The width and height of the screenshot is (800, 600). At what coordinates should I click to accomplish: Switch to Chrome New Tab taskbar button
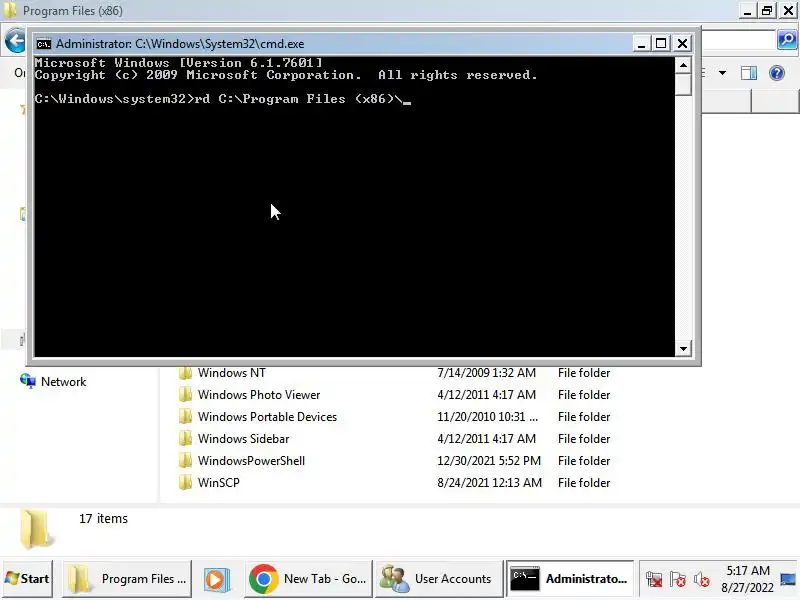tap(308, 579)
